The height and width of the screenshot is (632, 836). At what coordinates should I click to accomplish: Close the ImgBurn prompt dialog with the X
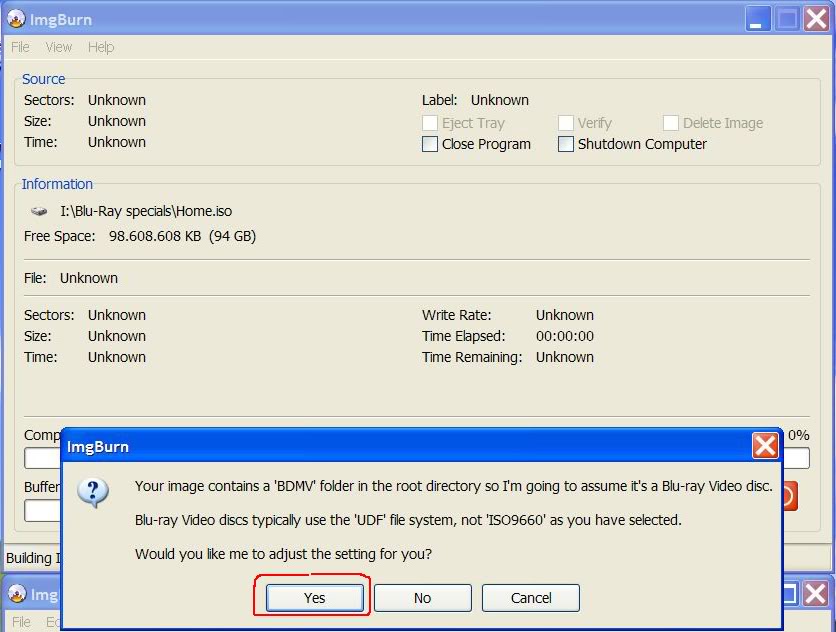765,446
